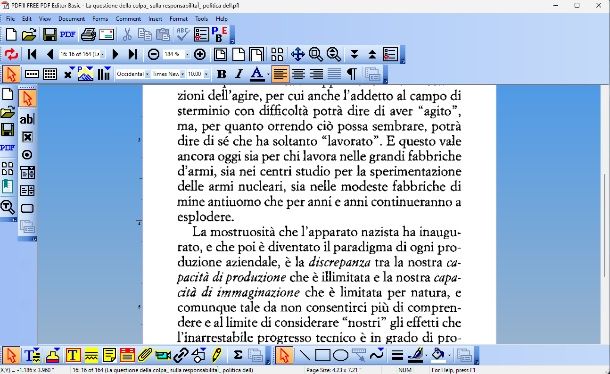Go to the next page arrow
610x374 pixels.
click(x=115, y=54)
